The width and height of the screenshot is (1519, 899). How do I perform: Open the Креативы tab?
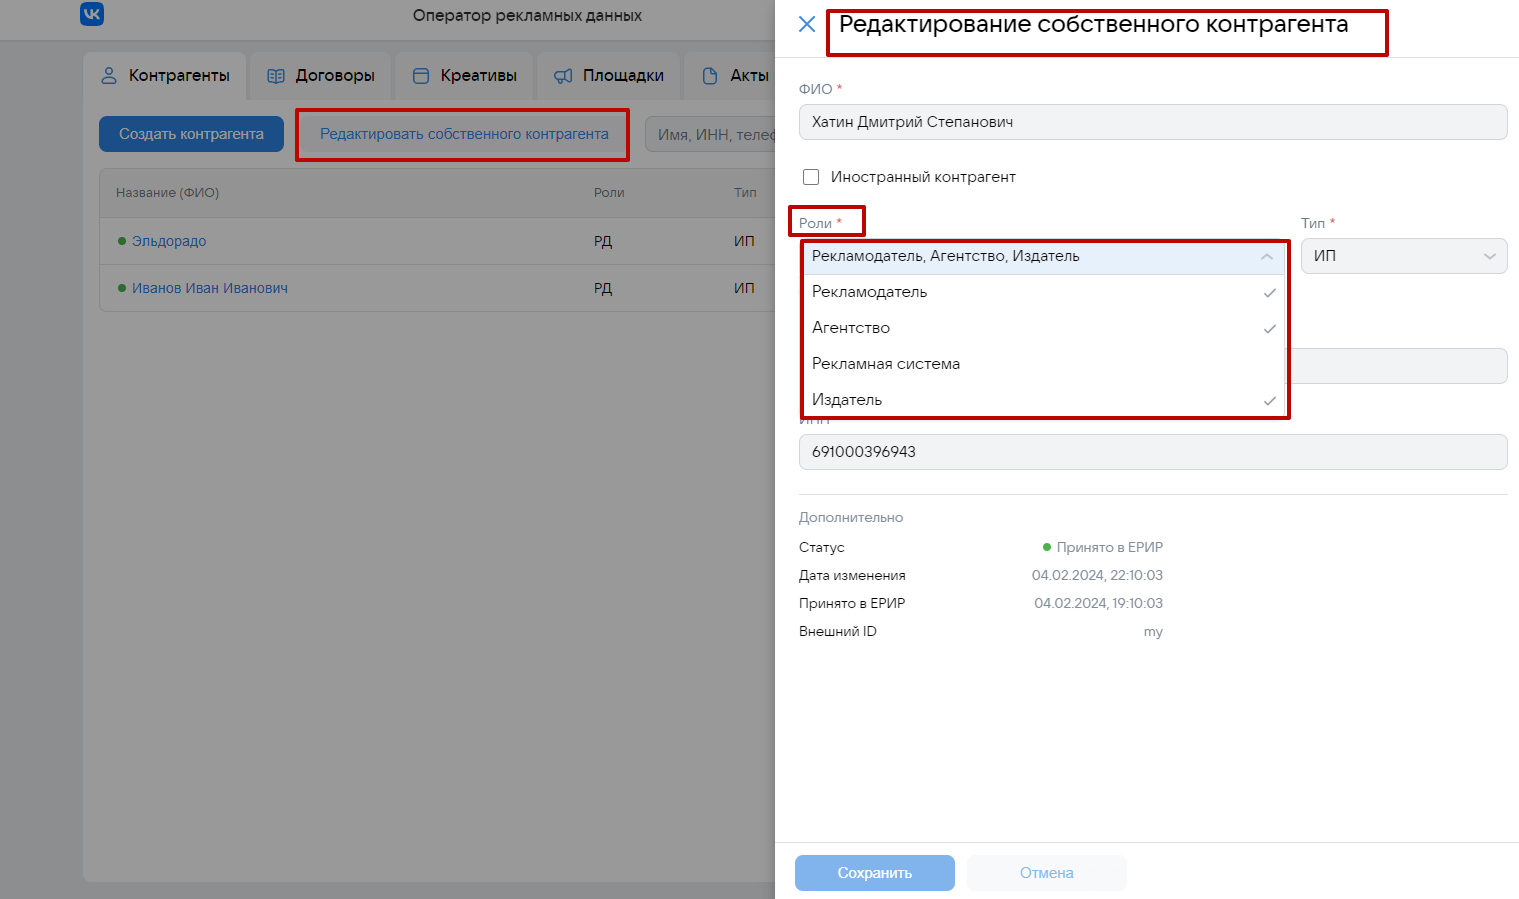pyautogui.click(x=478, y=76)
